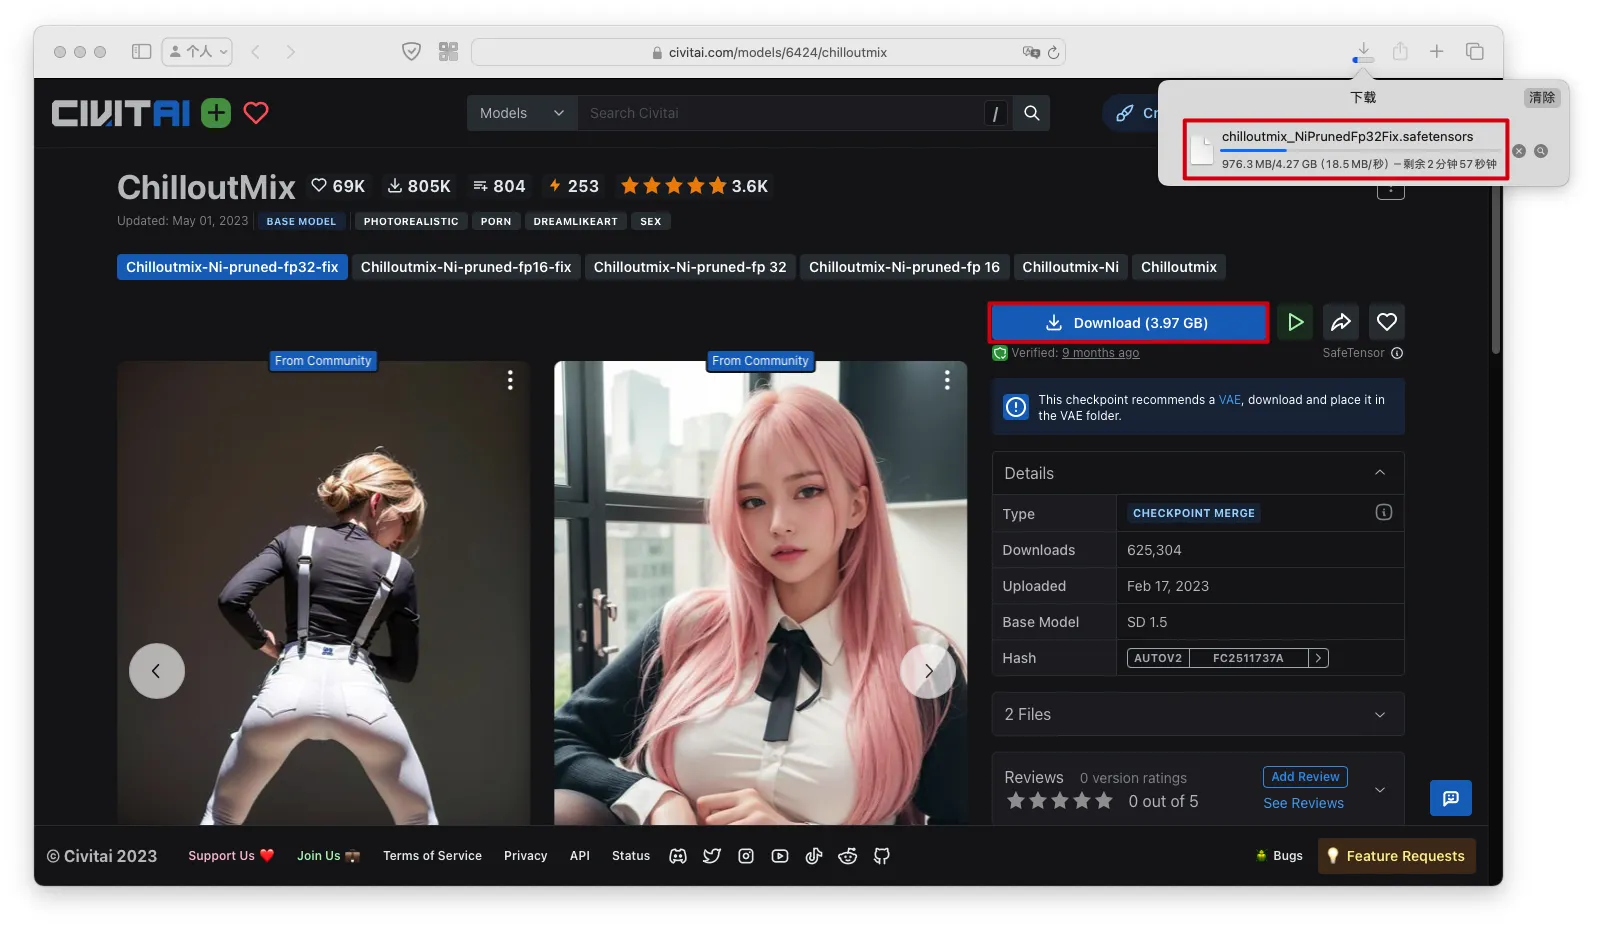Open the Reddit link in the footer

(x=848, y=856)
